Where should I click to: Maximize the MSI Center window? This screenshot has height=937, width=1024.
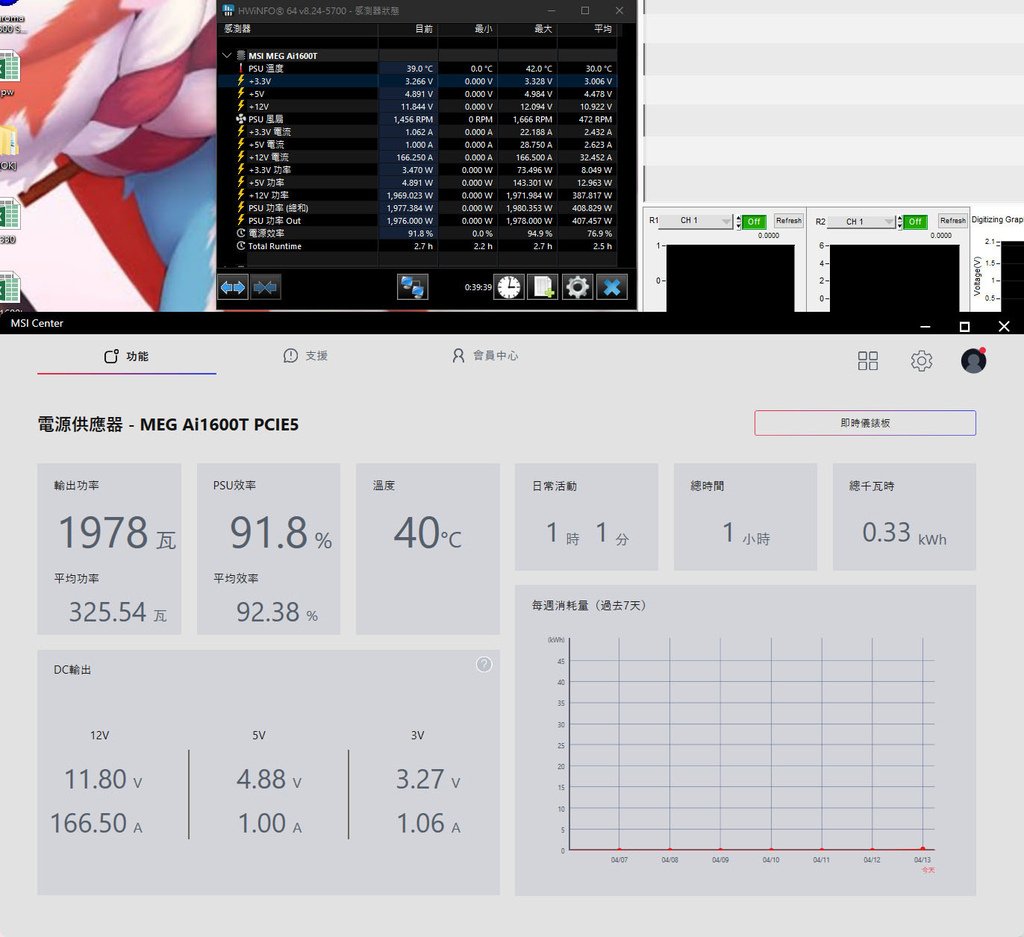(964, 326)
